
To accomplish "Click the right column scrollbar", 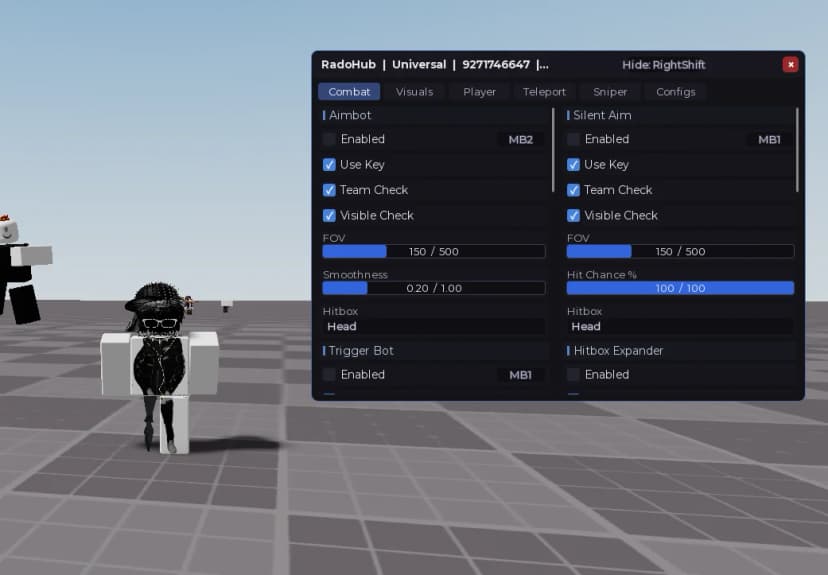I will tap(797, 150).
